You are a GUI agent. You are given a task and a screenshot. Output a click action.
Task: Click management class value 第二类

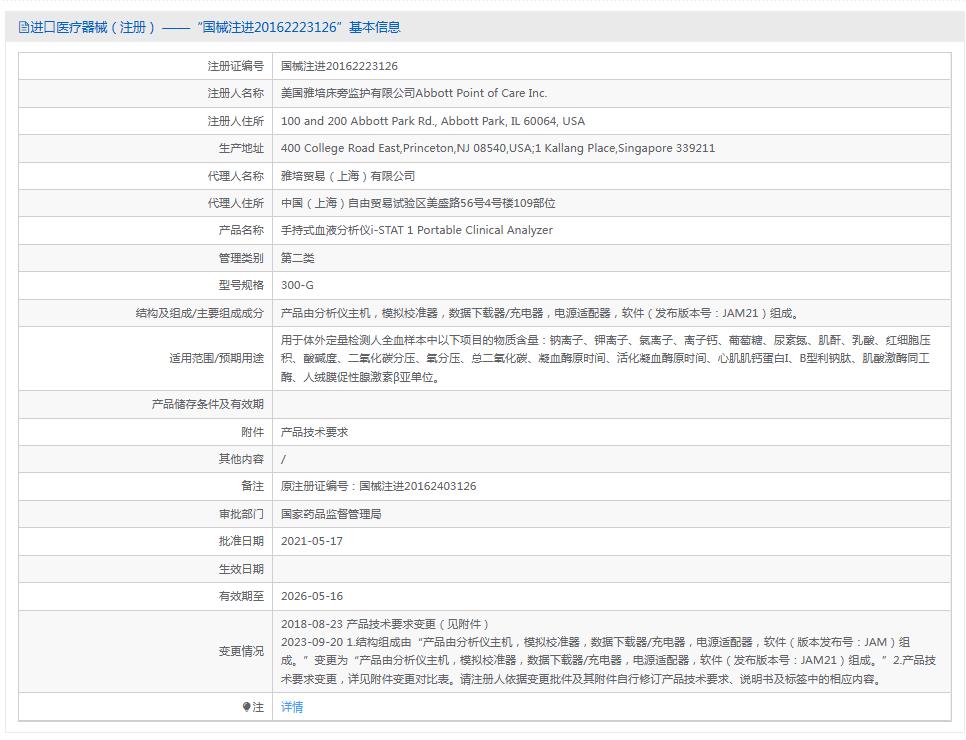click(x=298, y=258)
